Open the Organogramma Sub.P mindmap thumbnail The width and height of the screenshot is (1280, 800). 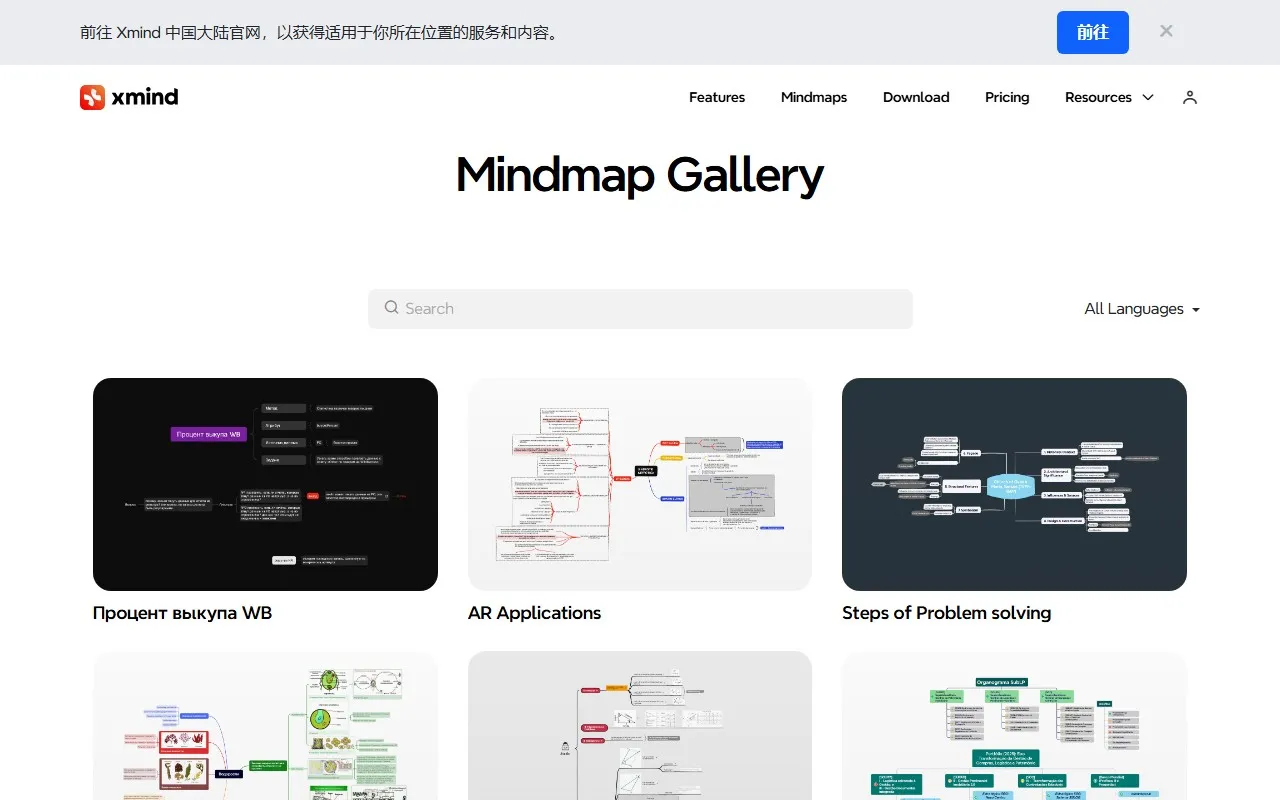click(1014, 725)
